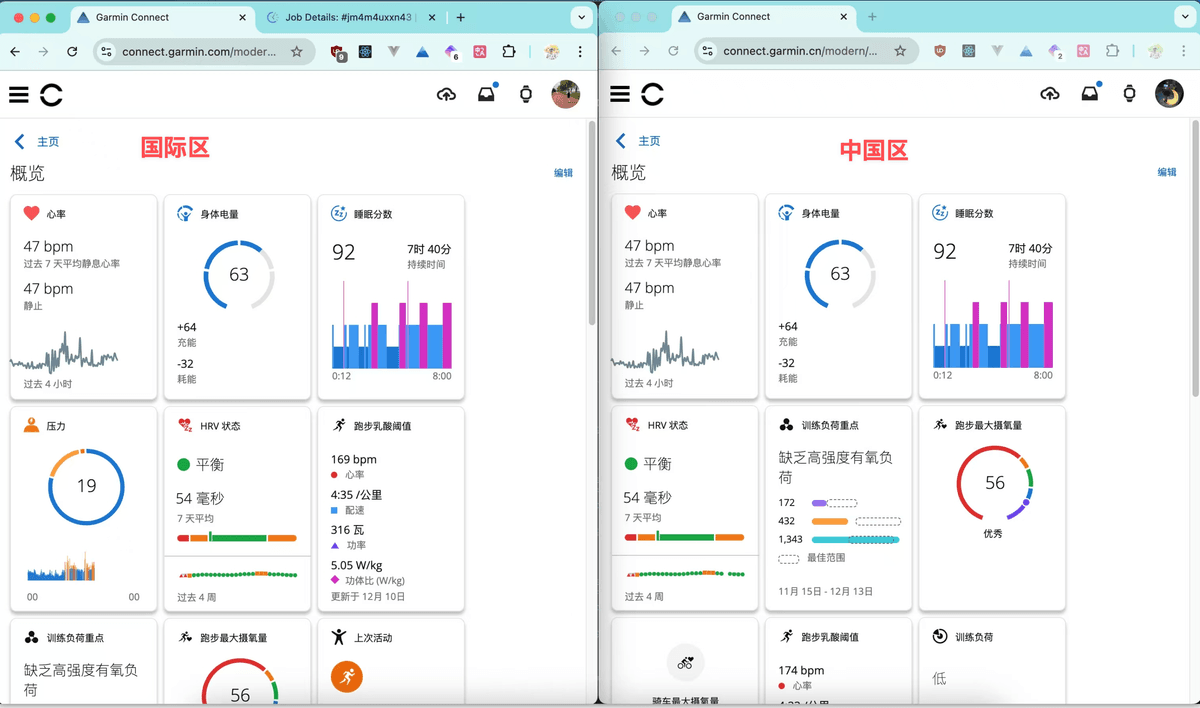
Task: Open tab search dropdown in left browser
Action: click(x=581, y=18)
